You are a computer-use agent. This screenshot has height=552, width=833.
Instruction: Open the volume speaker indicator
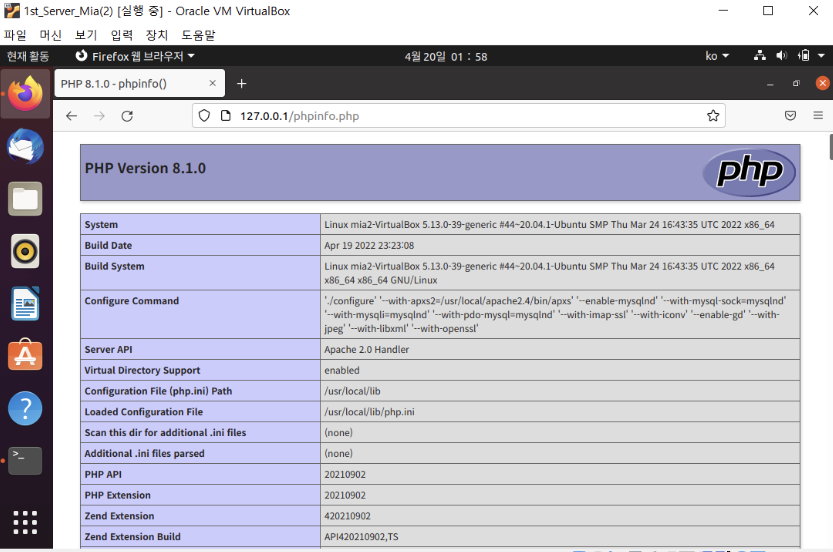click(x=781, y=56)
